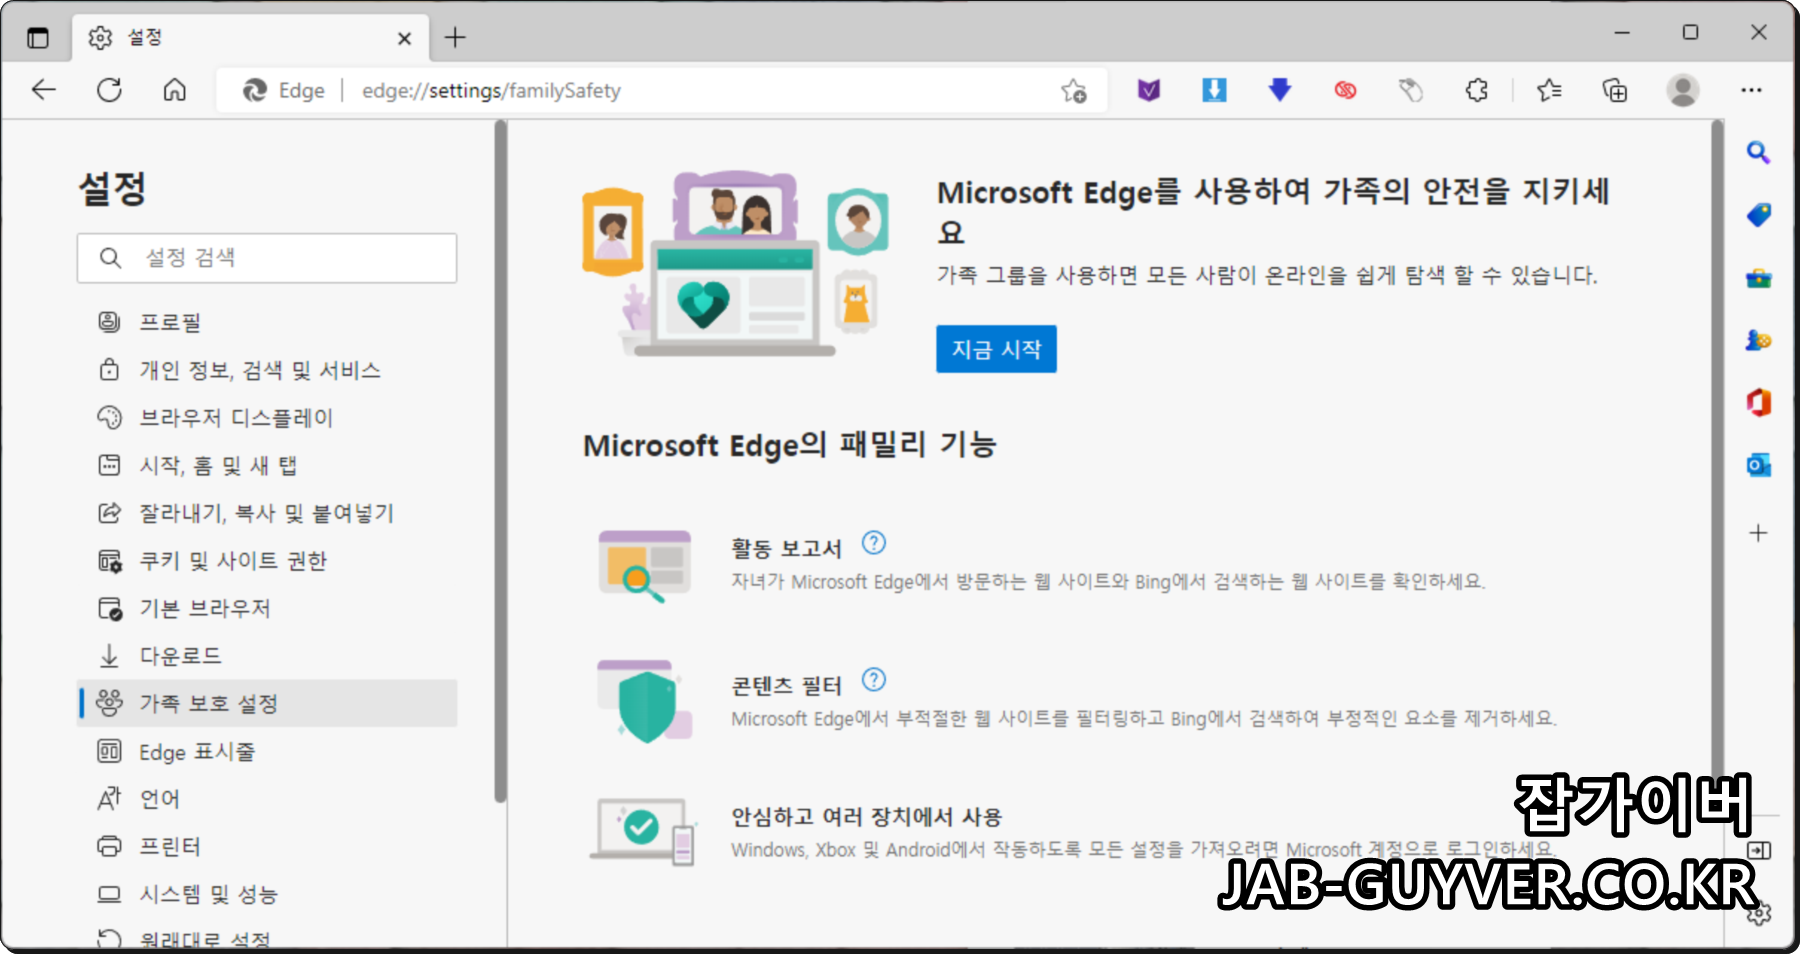
Task: Open Edge 표시줄 settings section
Action: 267,751
